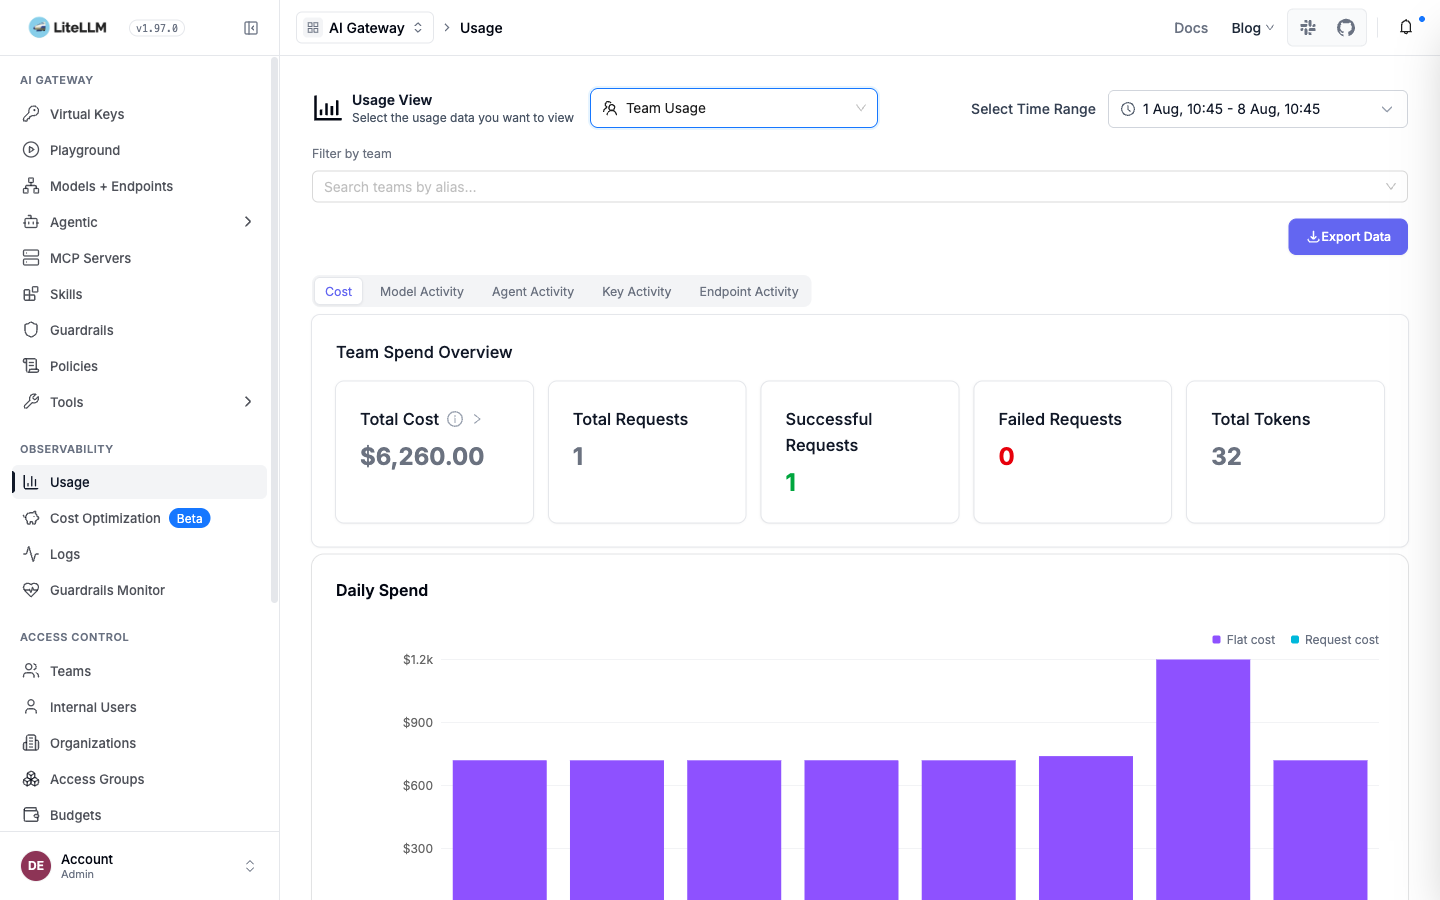Viewport: 1440px width, 900px height.
Task: Toggle Flat cost legend series
Action: tap(1243, 640)
